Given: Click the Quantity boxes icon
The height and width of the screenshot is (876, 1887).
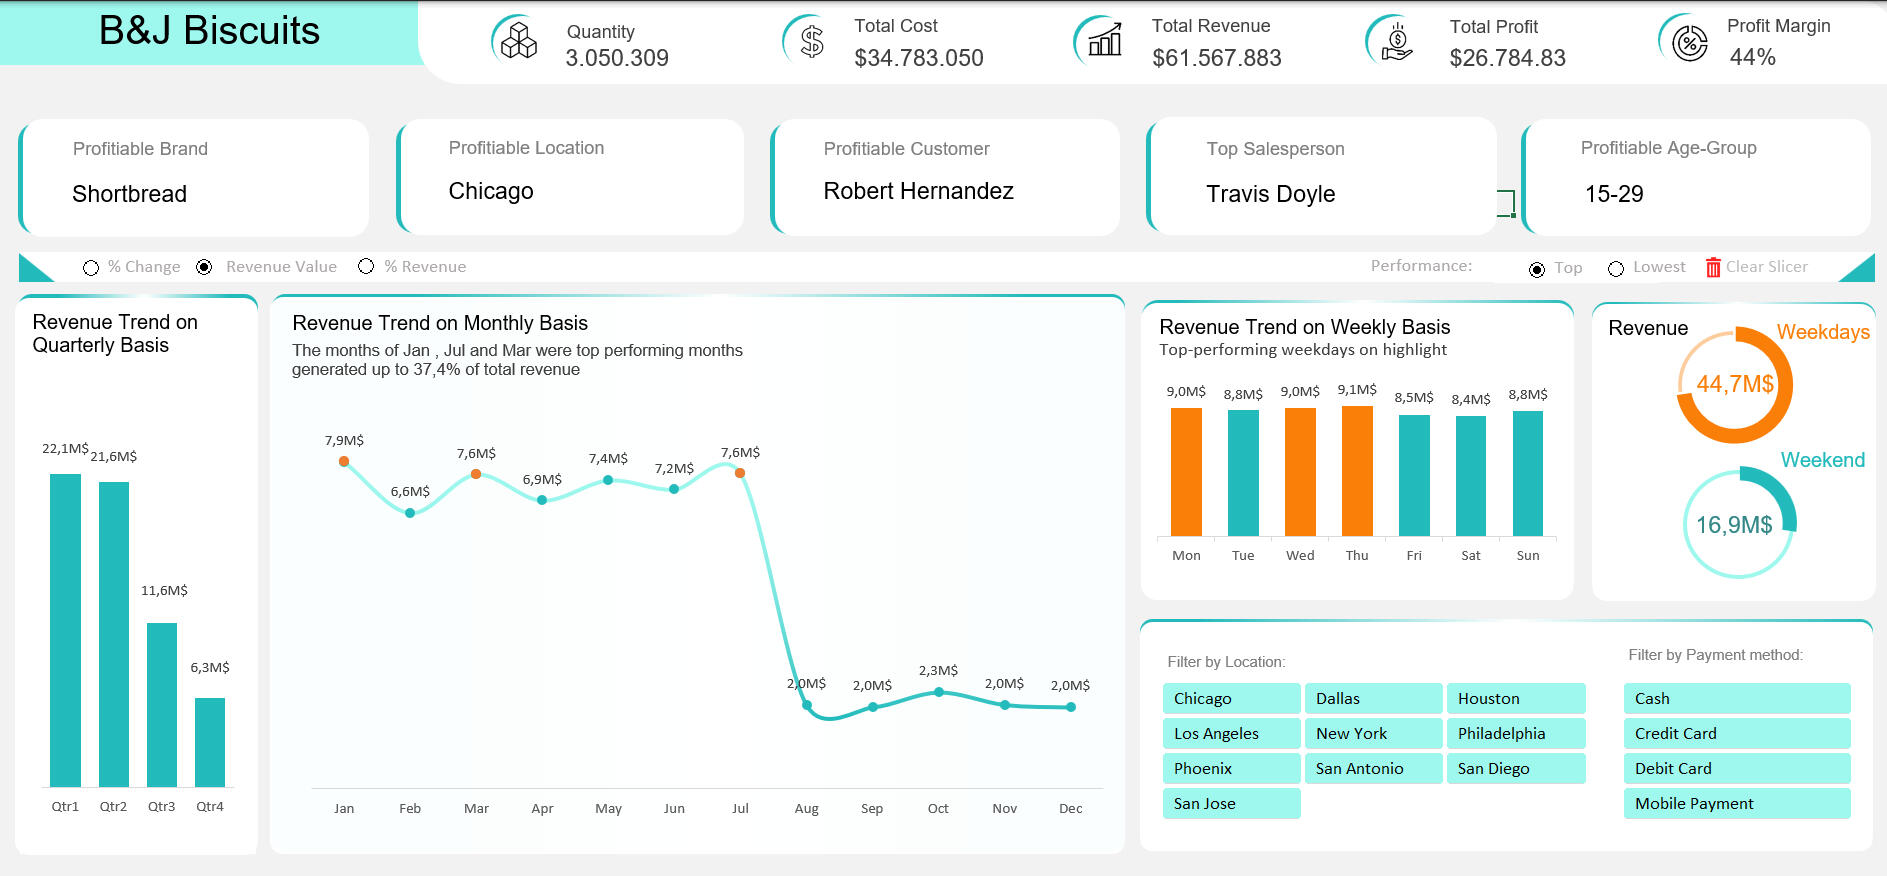Looking at the screenshot, I should 518,42.
